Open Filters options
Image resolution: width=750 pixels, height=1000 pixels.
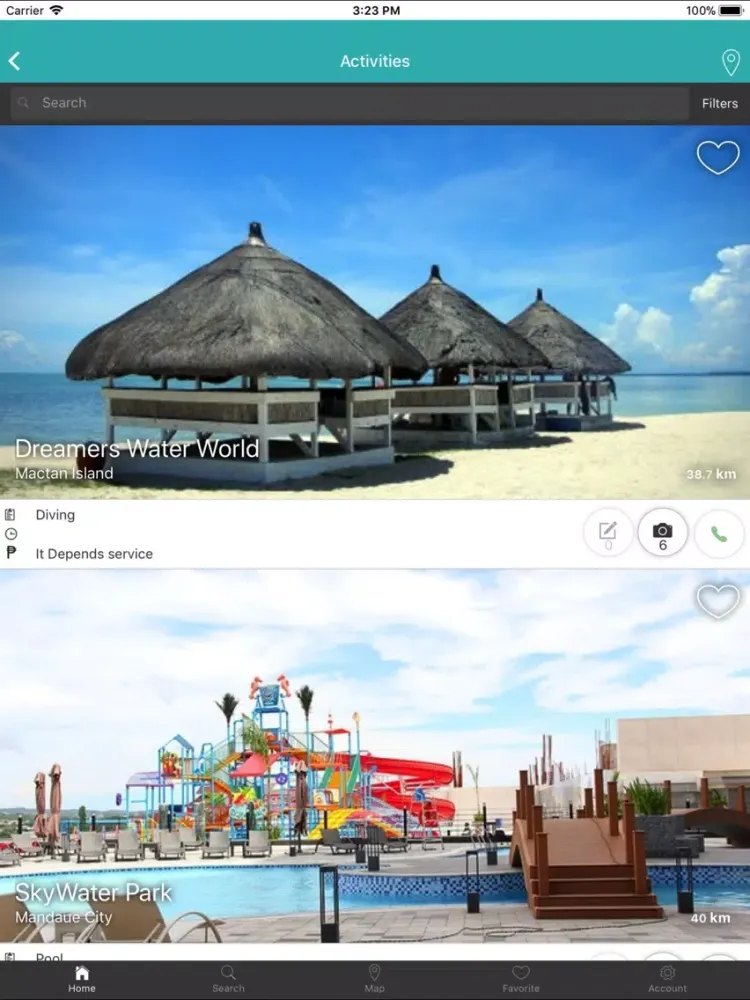tap(719, 103)
